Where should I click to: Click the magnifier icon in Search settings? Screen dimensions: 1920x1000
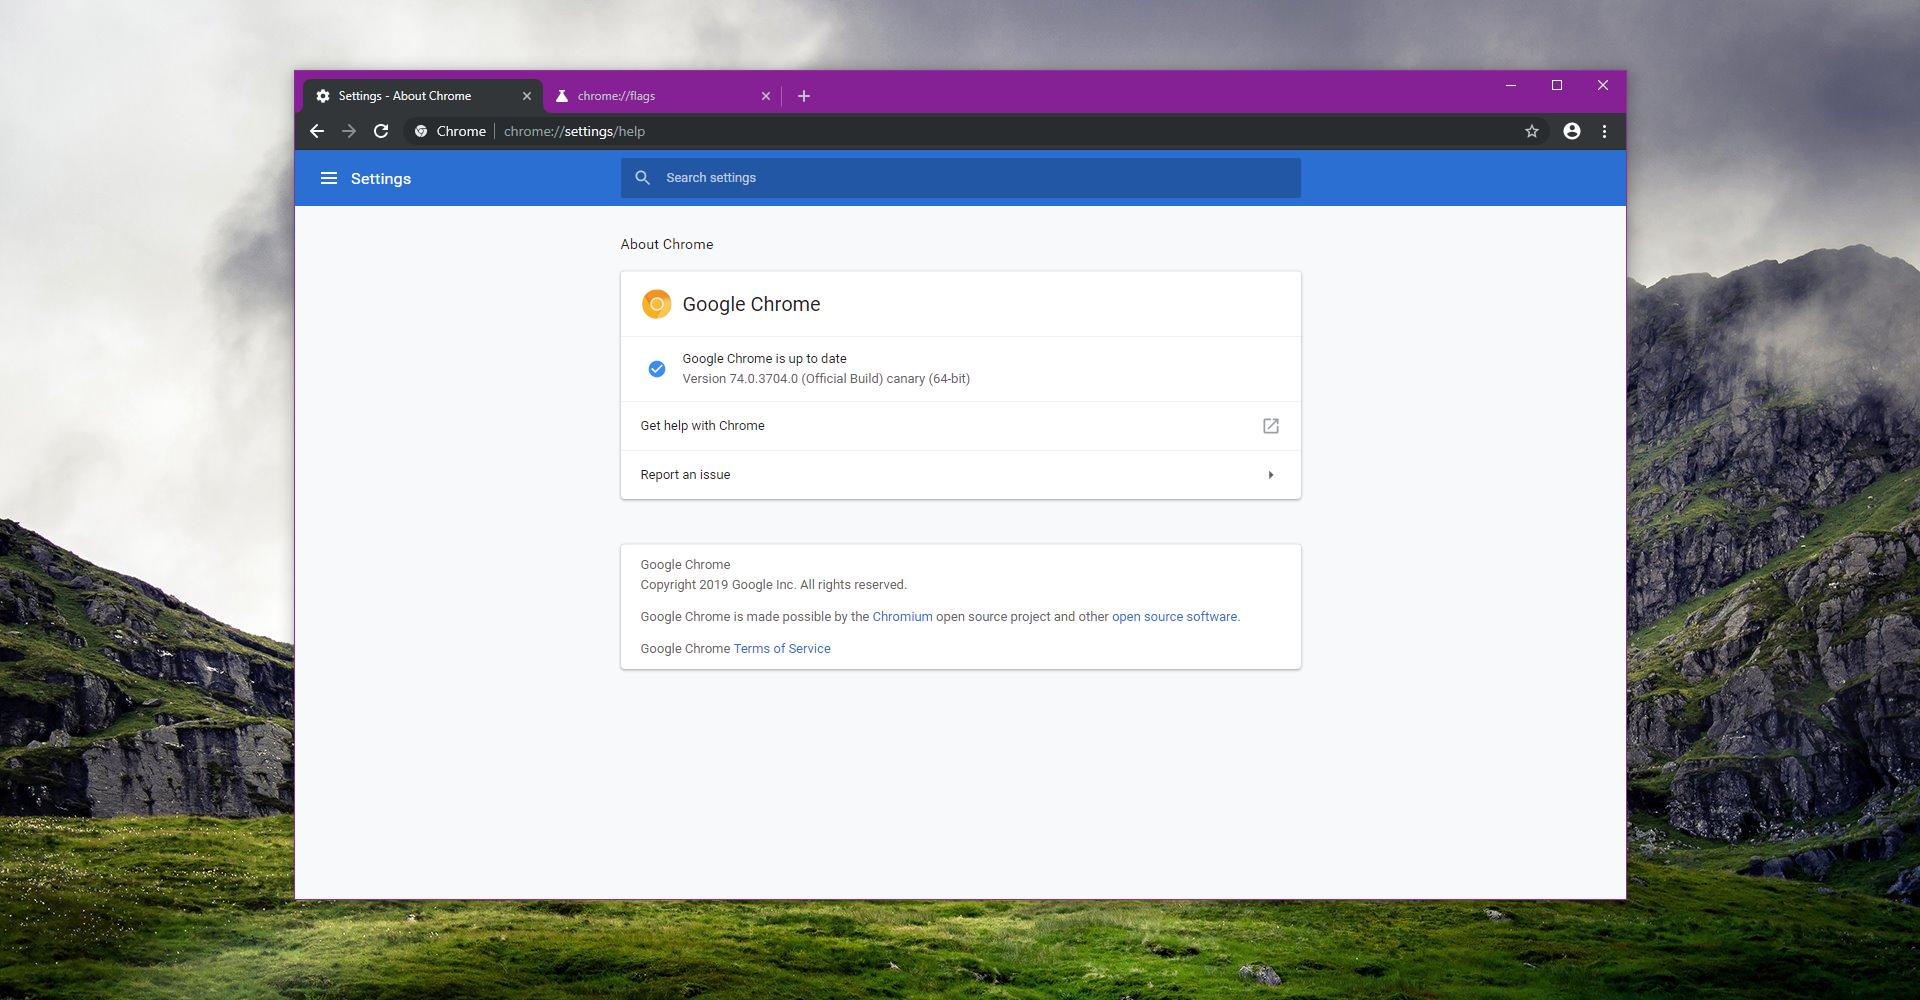[643, 178]
